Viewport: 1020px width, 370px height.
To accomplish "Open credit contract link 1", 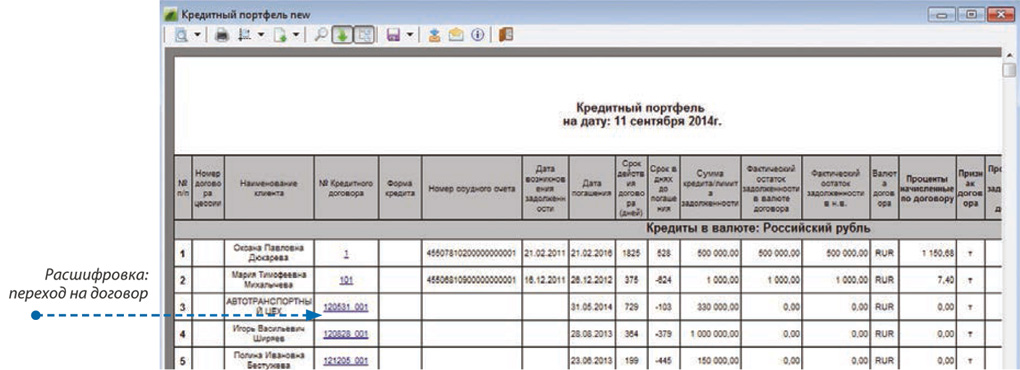I will [x=346, y=254].
